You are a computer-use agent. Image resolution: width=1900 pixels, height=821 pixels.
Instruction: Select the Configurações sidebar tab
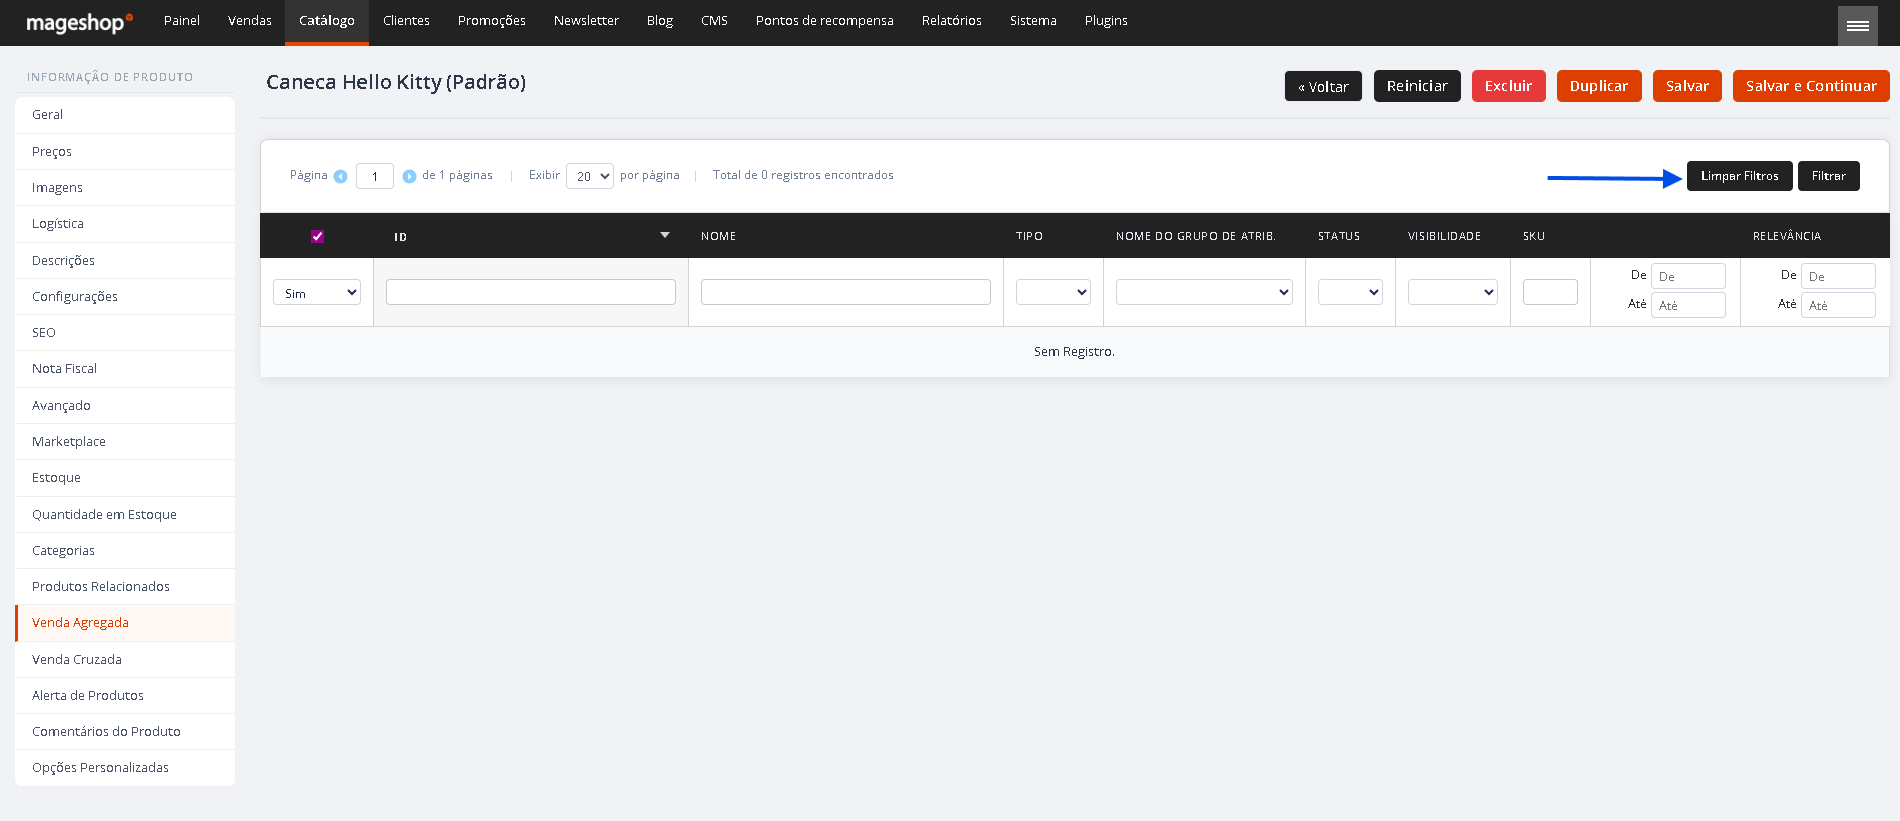point(125,297)
